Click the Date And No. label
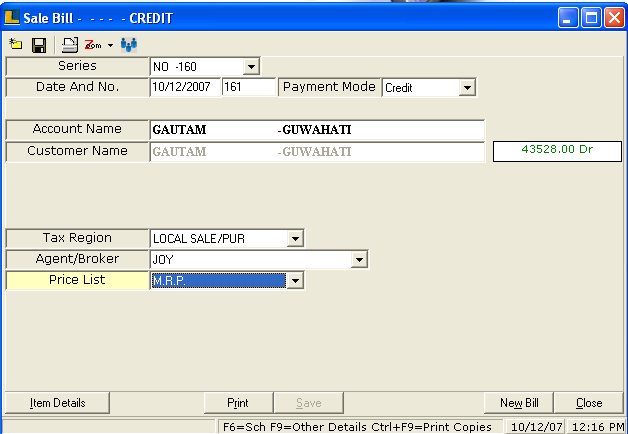Viewport: 628px width, 434px height. (77, 87)
